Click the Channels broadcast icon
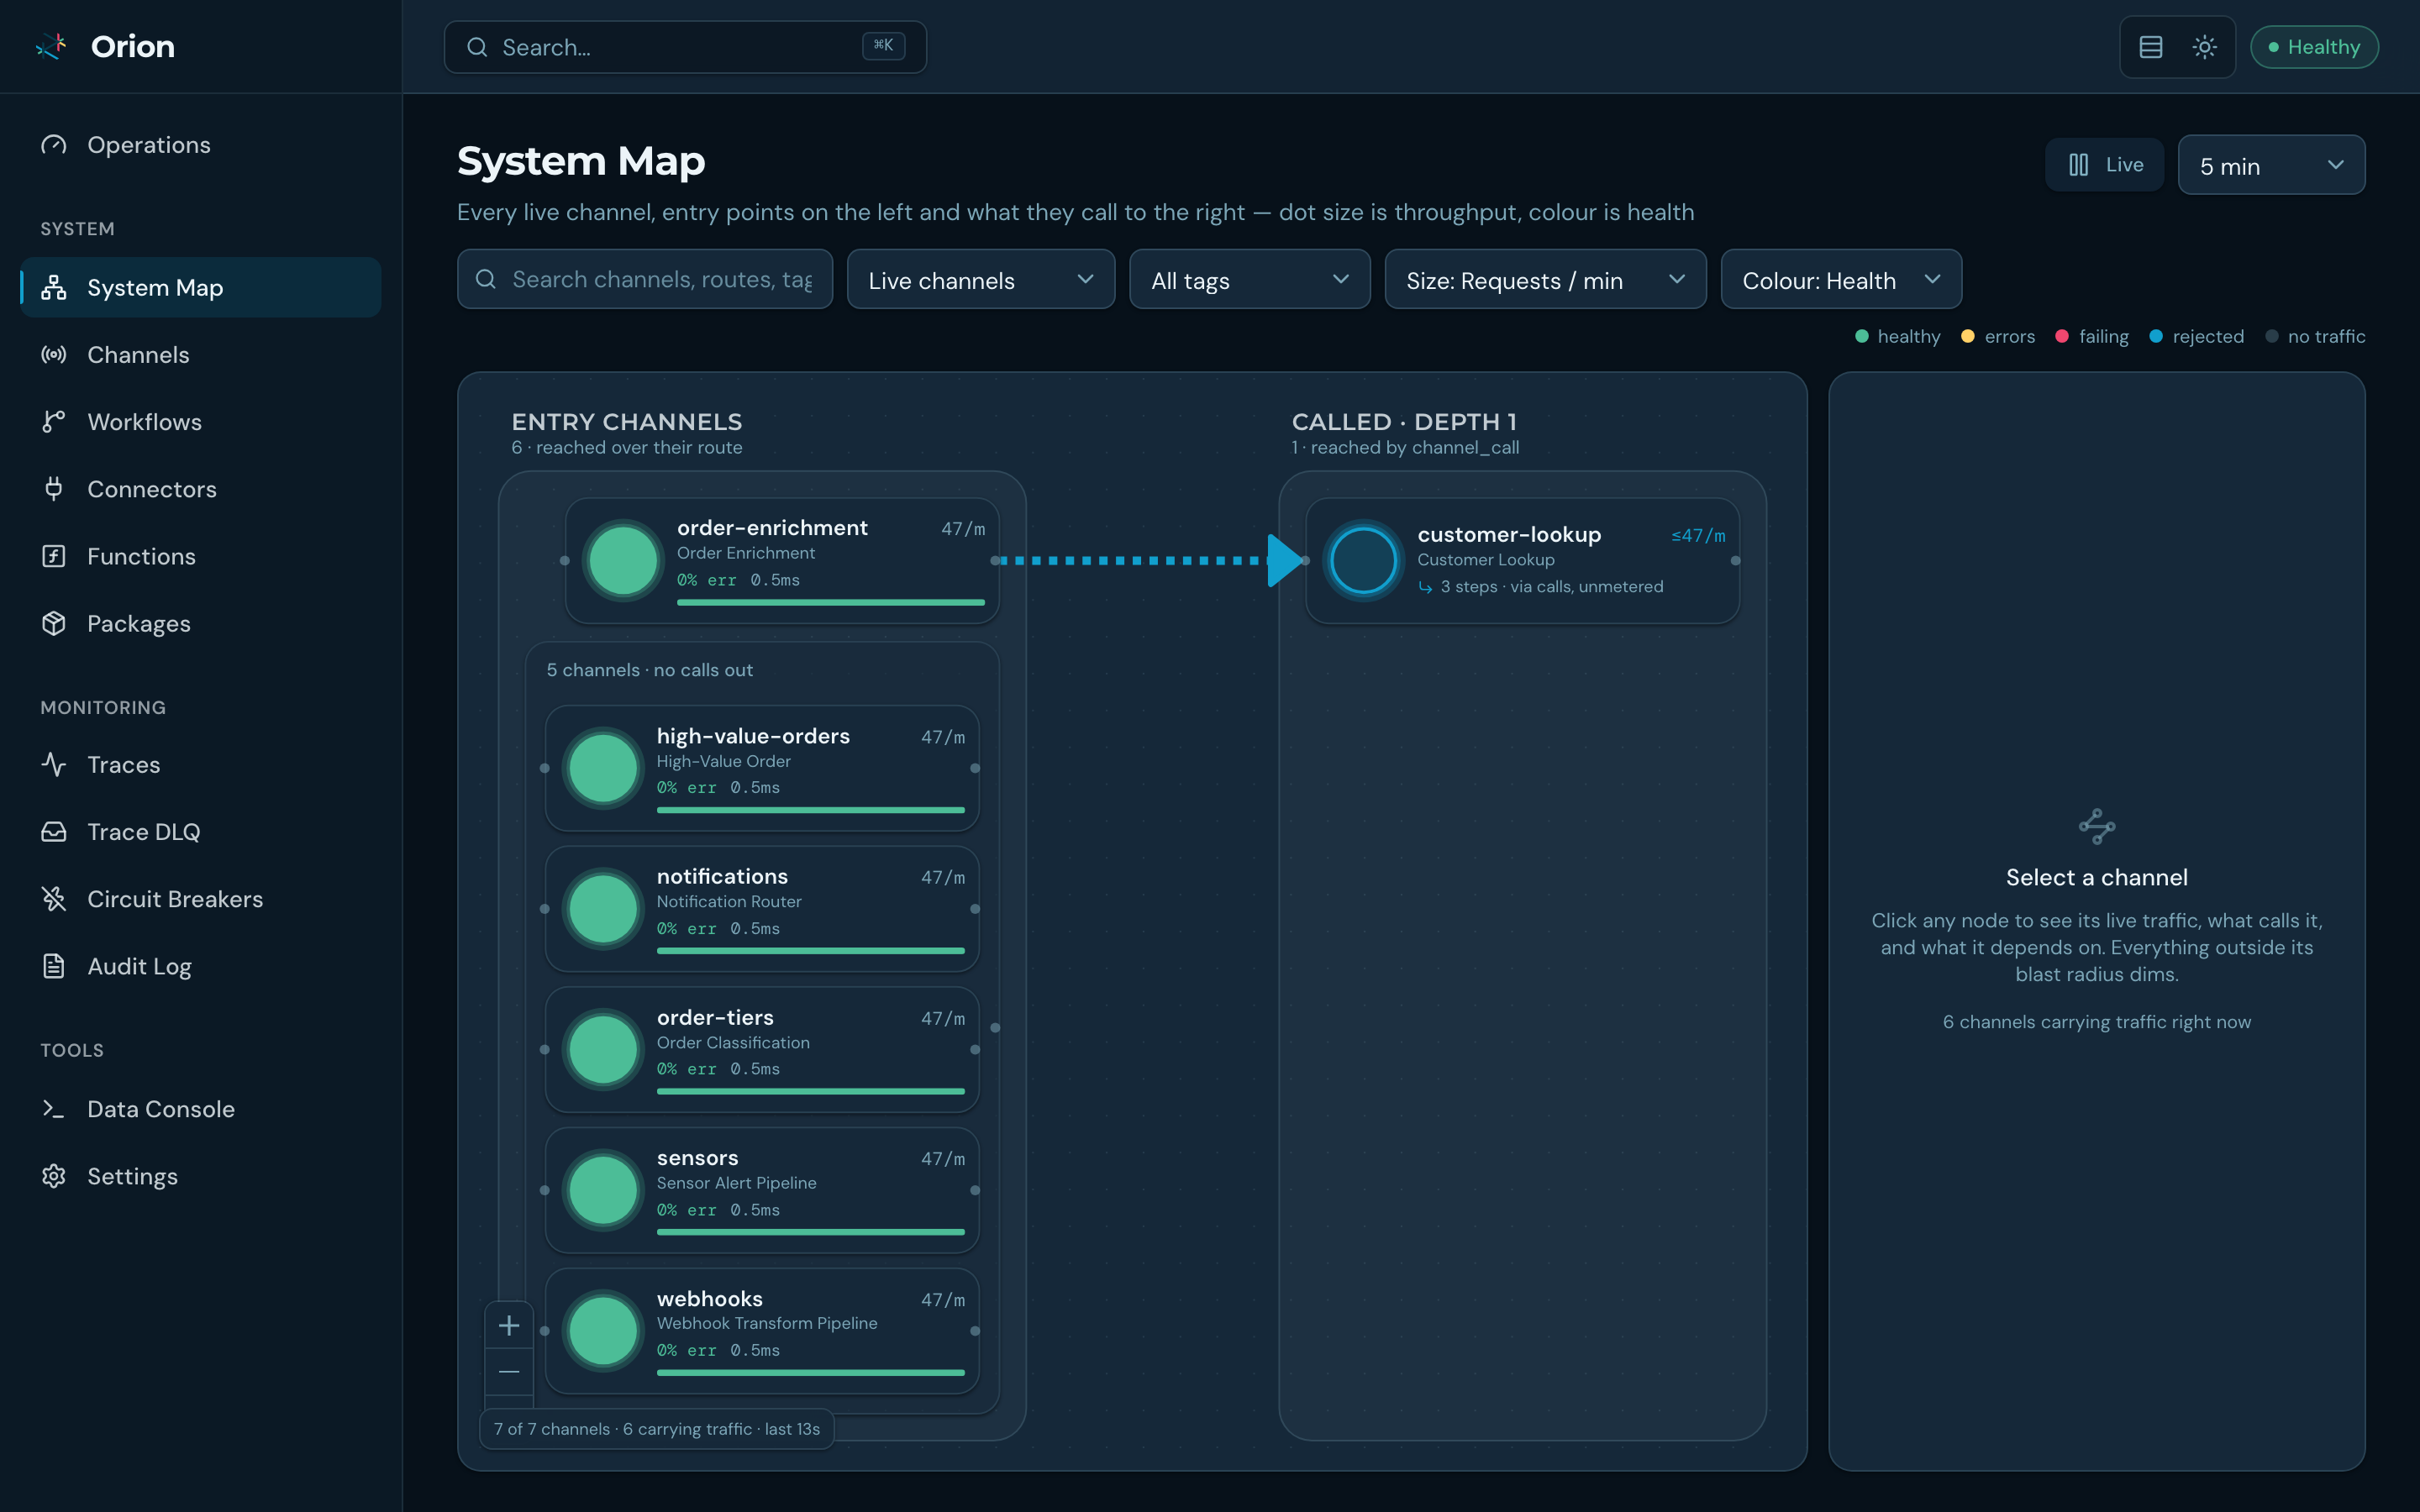 pyautogui.click(x=54, y=355)
